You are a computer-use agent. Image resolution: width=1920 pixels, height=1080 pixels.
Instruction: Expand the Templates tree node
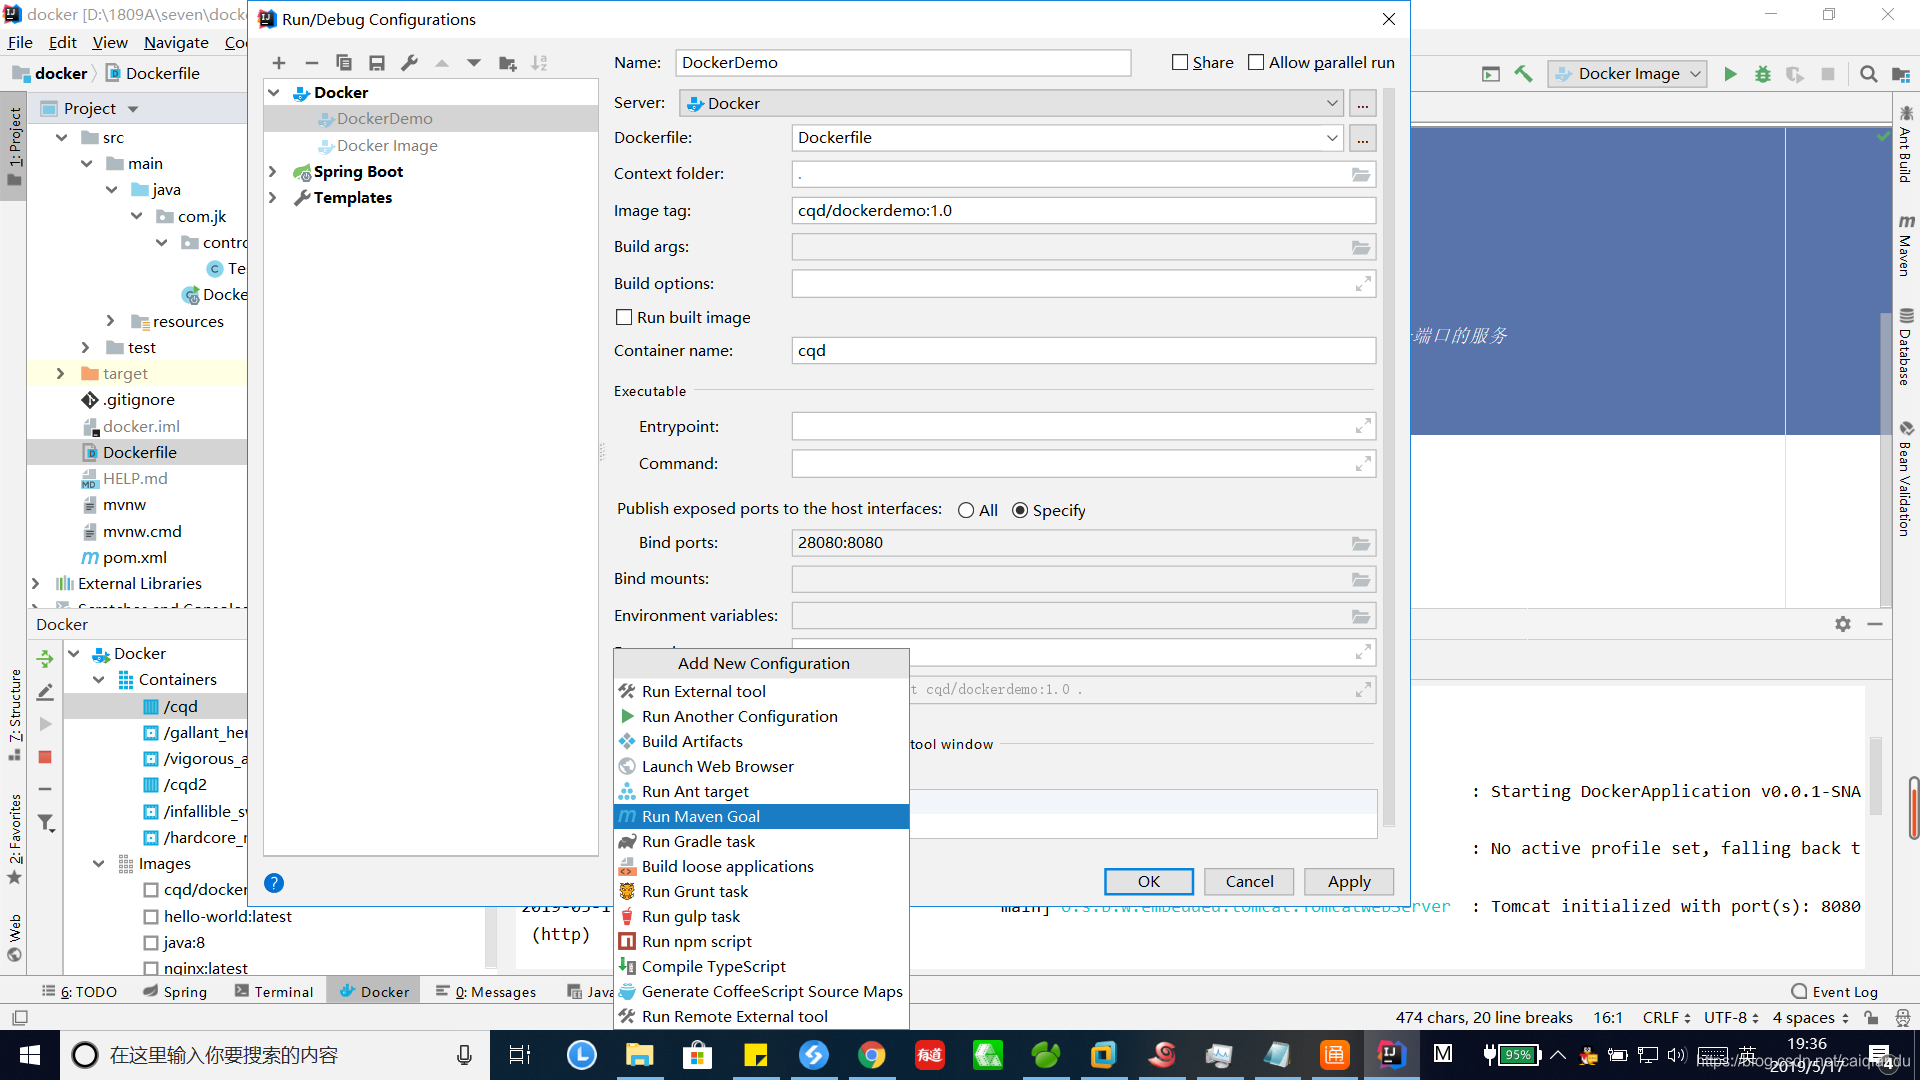tap(273, 198)
